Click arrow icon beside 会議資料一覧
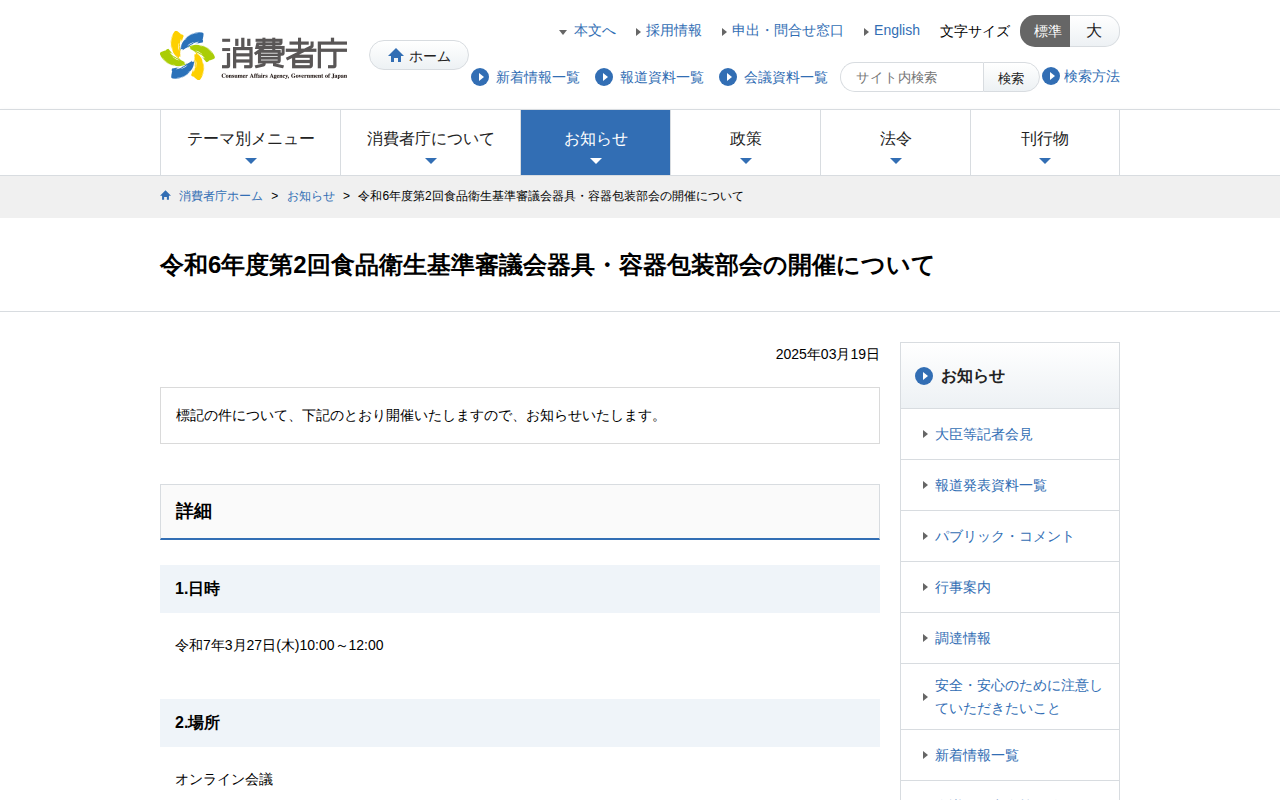Viewport: 1280px width, 800px height. 728,77
